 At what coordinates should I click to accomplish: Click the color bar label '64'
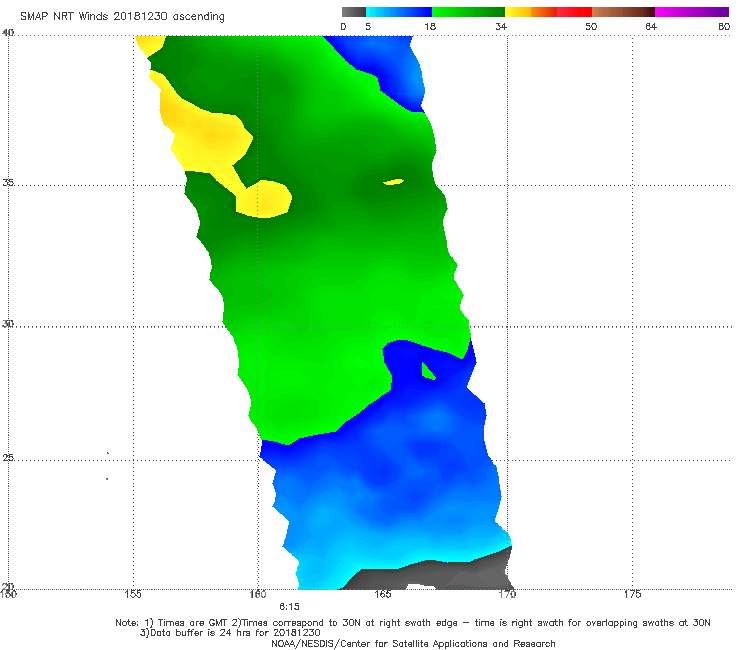[x=651, y=26]
